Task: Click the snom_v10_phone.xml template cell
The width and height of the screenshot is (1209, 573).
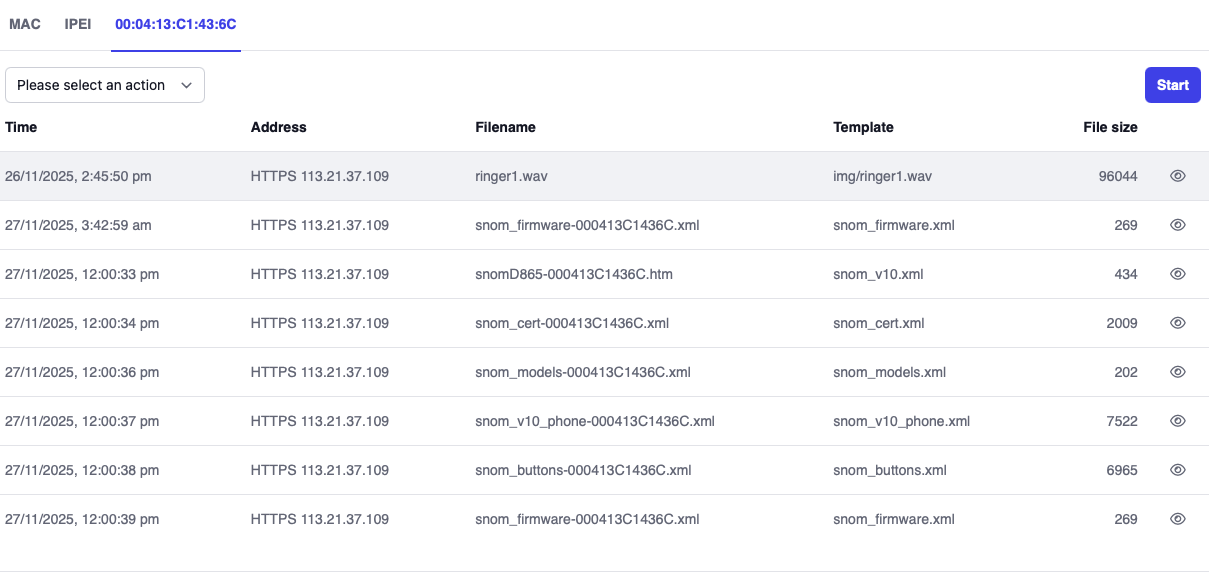Action: coord(901,421)
